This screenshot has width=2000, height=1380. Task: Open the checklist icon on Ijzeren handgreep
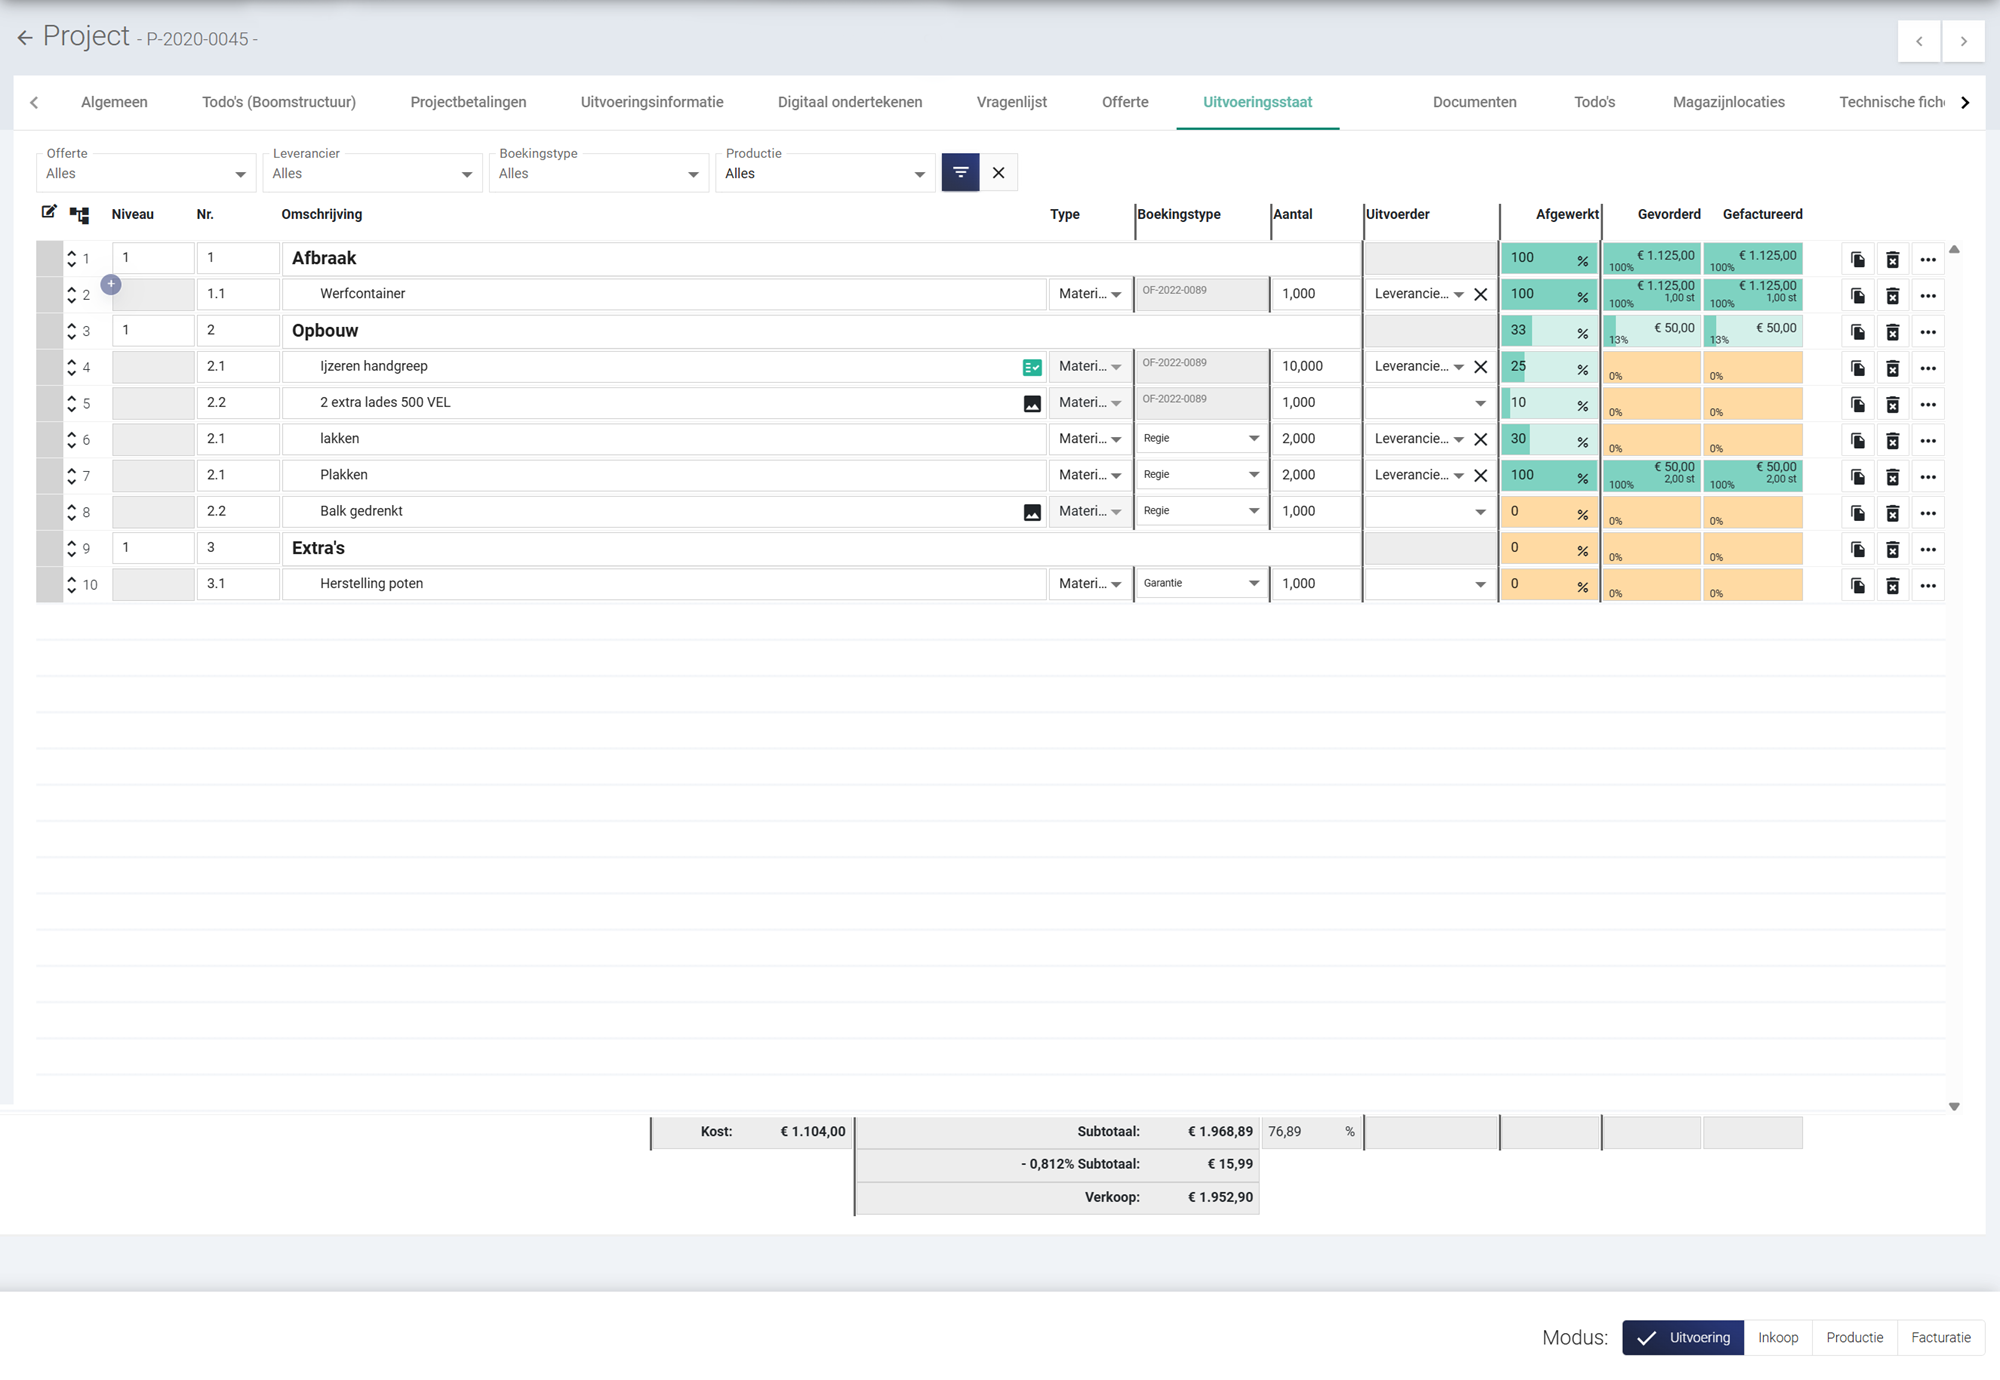click(x=1032, y=367)
